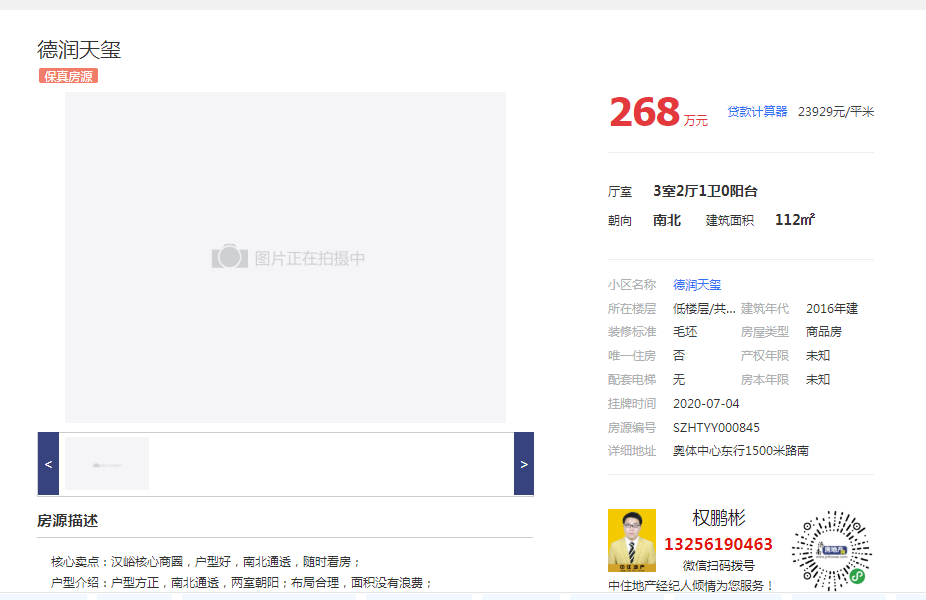The height and width of the screenshot is (600, 926).
Task: Click the 3室2厅1卫0阳台 layout text
Action: tap(705, 191)
